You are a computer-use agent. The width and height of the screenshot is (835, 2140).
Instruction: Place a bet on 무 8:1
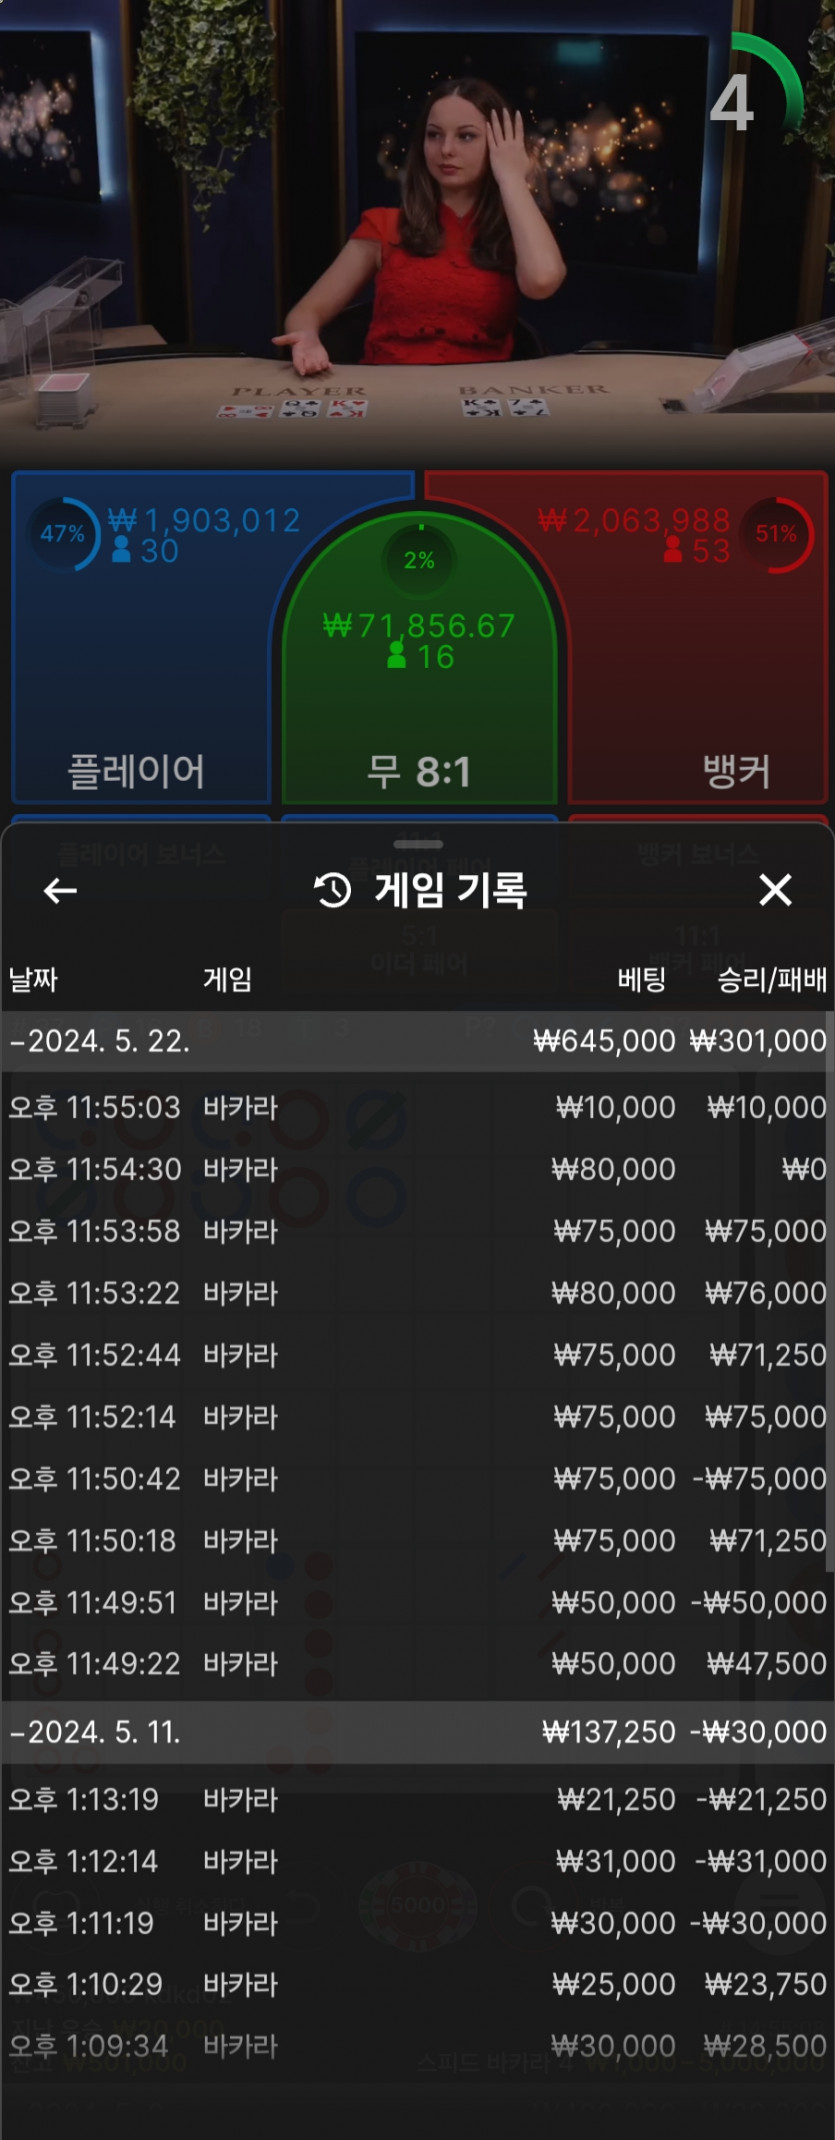[419, 660]
